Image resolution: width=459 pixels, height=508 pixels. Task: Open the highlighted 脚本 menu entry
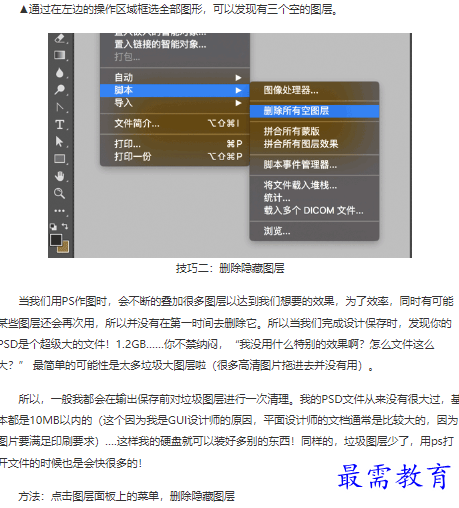pyautogui.click(x=175, y=90)
